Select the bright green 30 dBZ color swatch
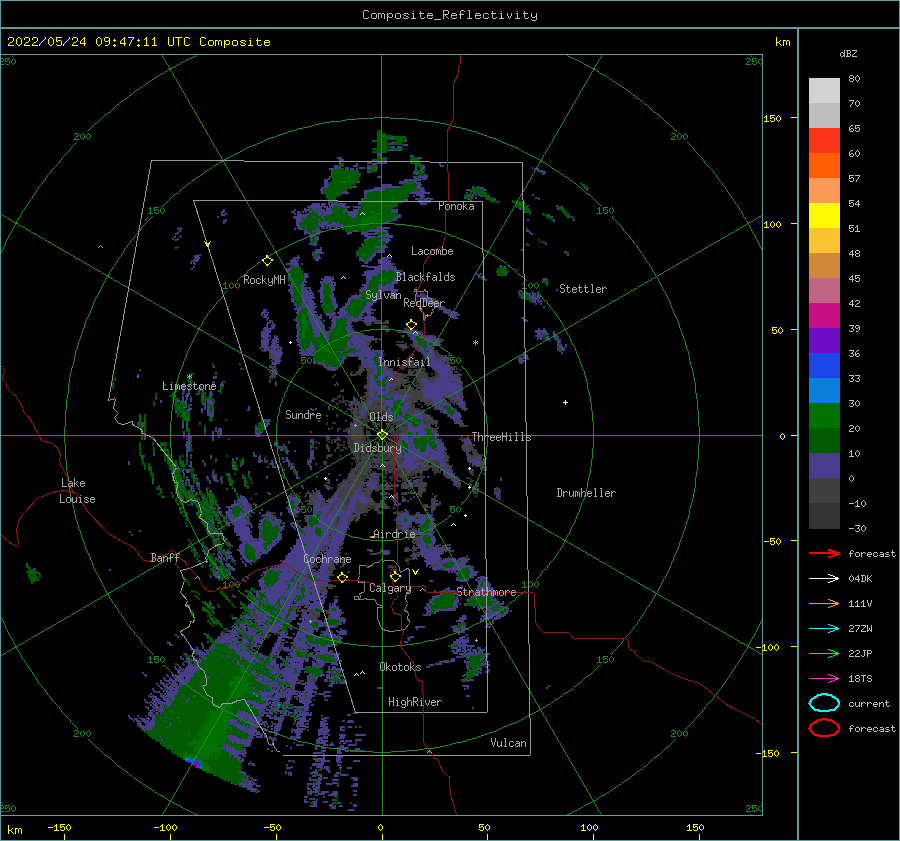The height and width of the screenshot is (841, 900). coord(824,415)
